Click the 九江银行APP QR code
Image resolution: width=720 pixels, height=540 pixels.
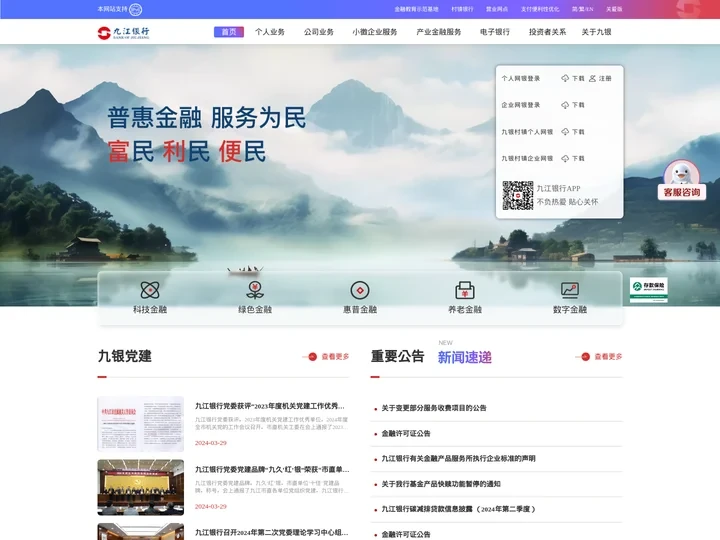click(518, 195)
